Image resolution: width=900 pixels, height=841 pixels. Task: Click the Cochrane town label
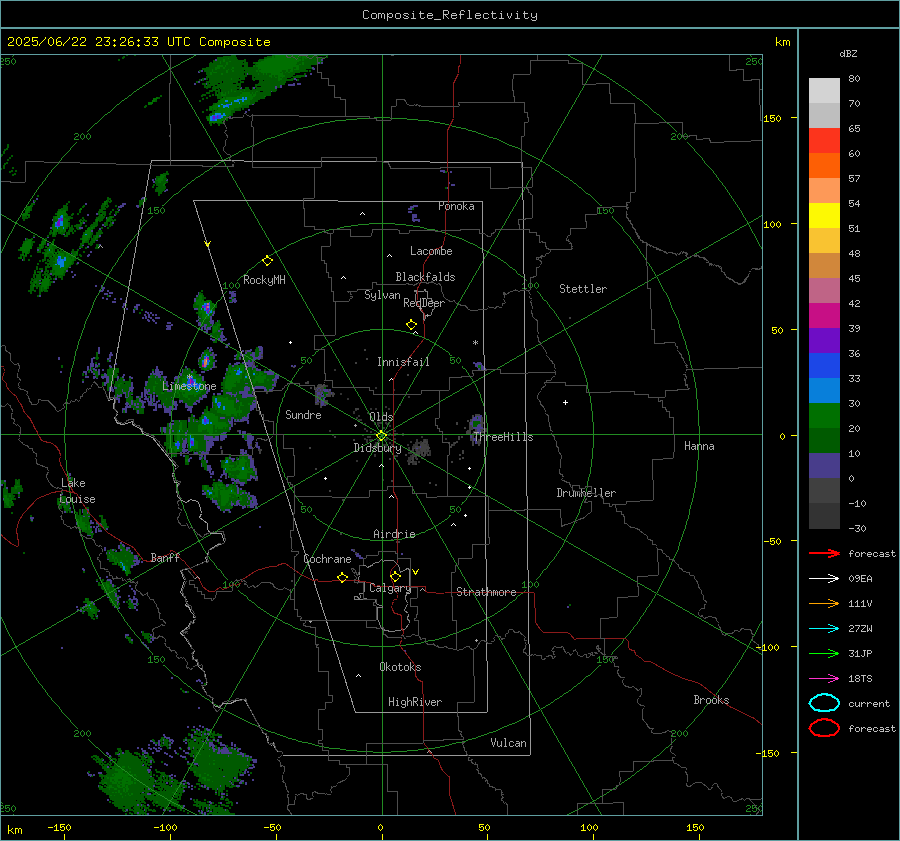(327, 559)
